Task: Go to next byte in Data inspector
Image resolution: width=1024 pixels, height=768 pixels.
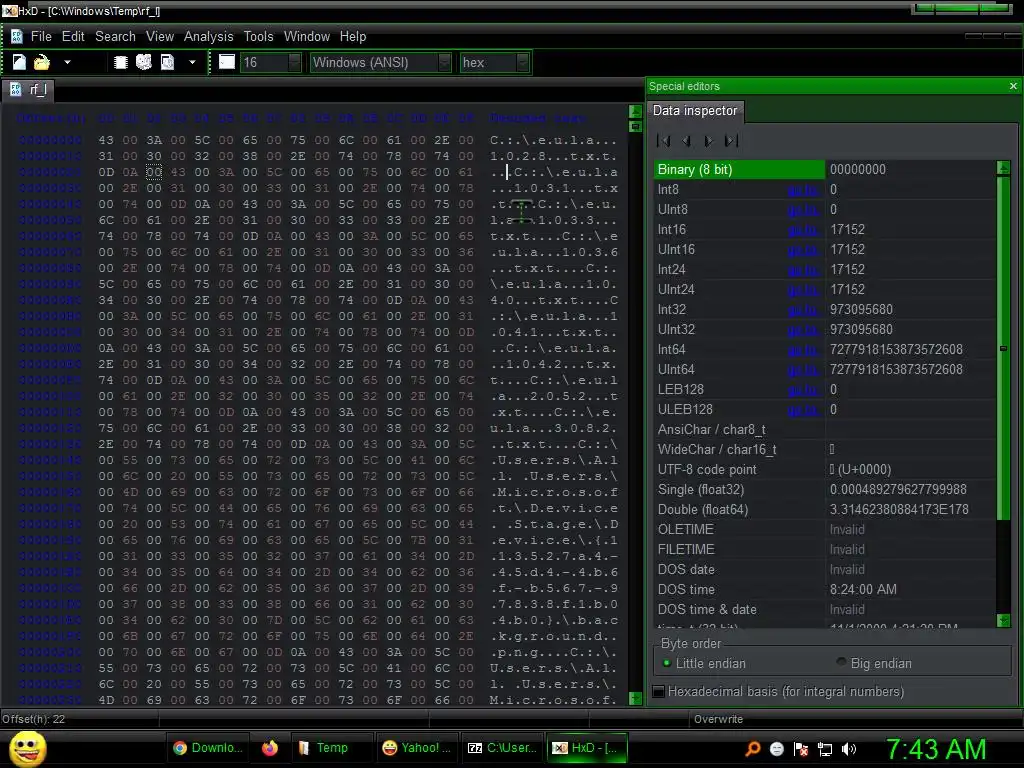Action: pos(709,140)
